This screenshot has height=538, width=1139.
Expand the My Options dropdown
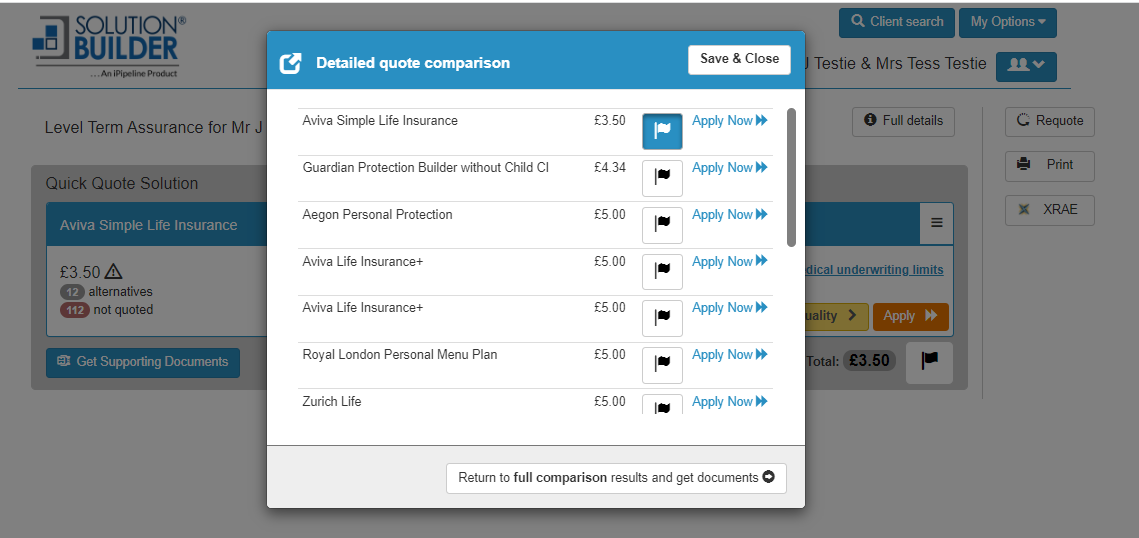click(1007, 22)
